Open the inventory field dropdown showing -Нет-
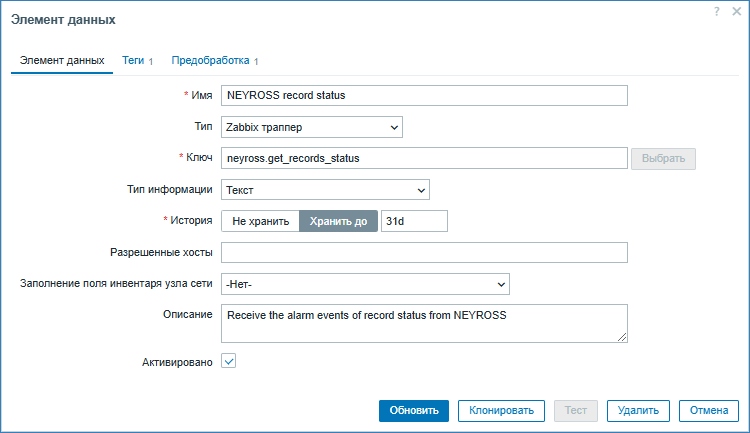Viewport: 750px width, 433px height. click(x=365, y=284)
